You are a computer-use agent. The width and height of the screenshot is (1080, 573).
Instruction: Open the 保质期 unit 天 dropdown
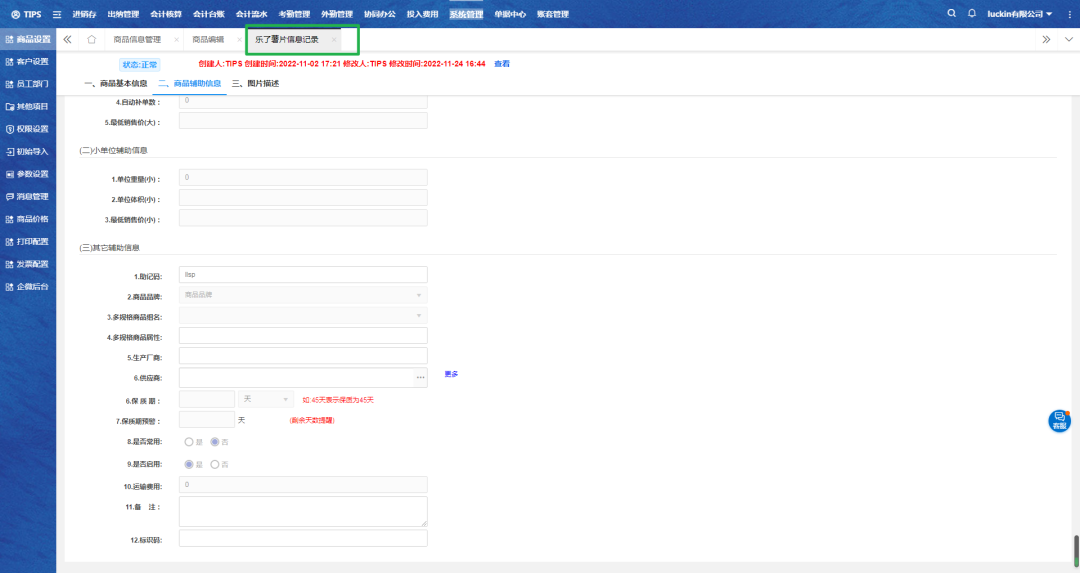click(265, 399)
